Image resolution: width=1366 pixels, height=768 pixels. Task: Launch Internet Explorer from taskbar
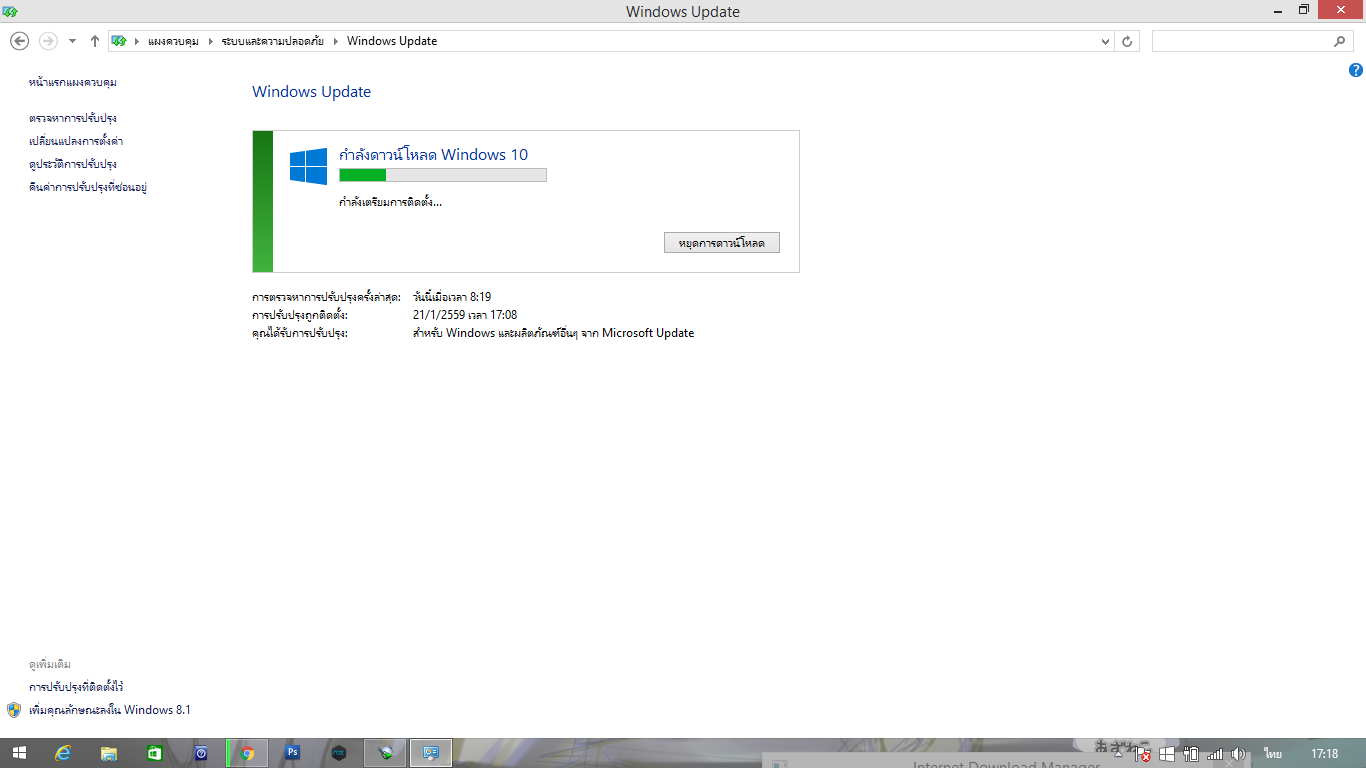(x=64, y=753)
